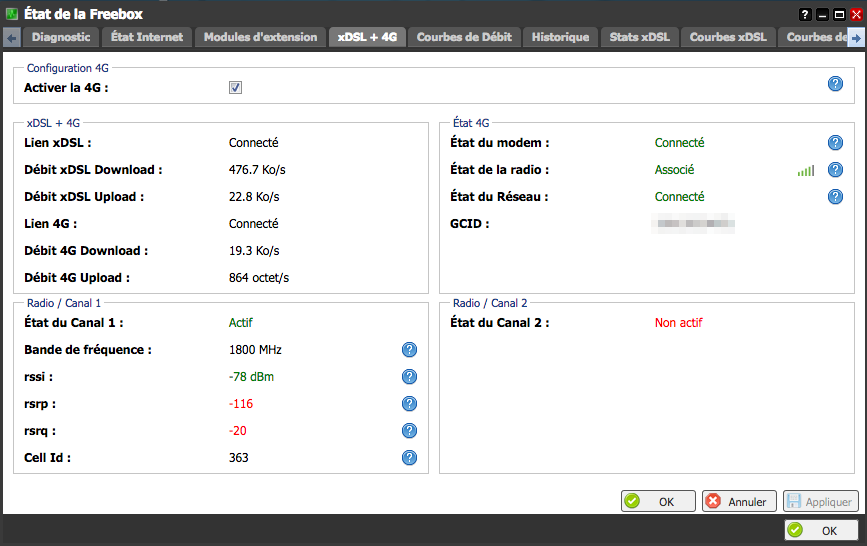This screenshot has height=546, width=867.
Task: Show help for rsrp value
Action: (409, 404)
